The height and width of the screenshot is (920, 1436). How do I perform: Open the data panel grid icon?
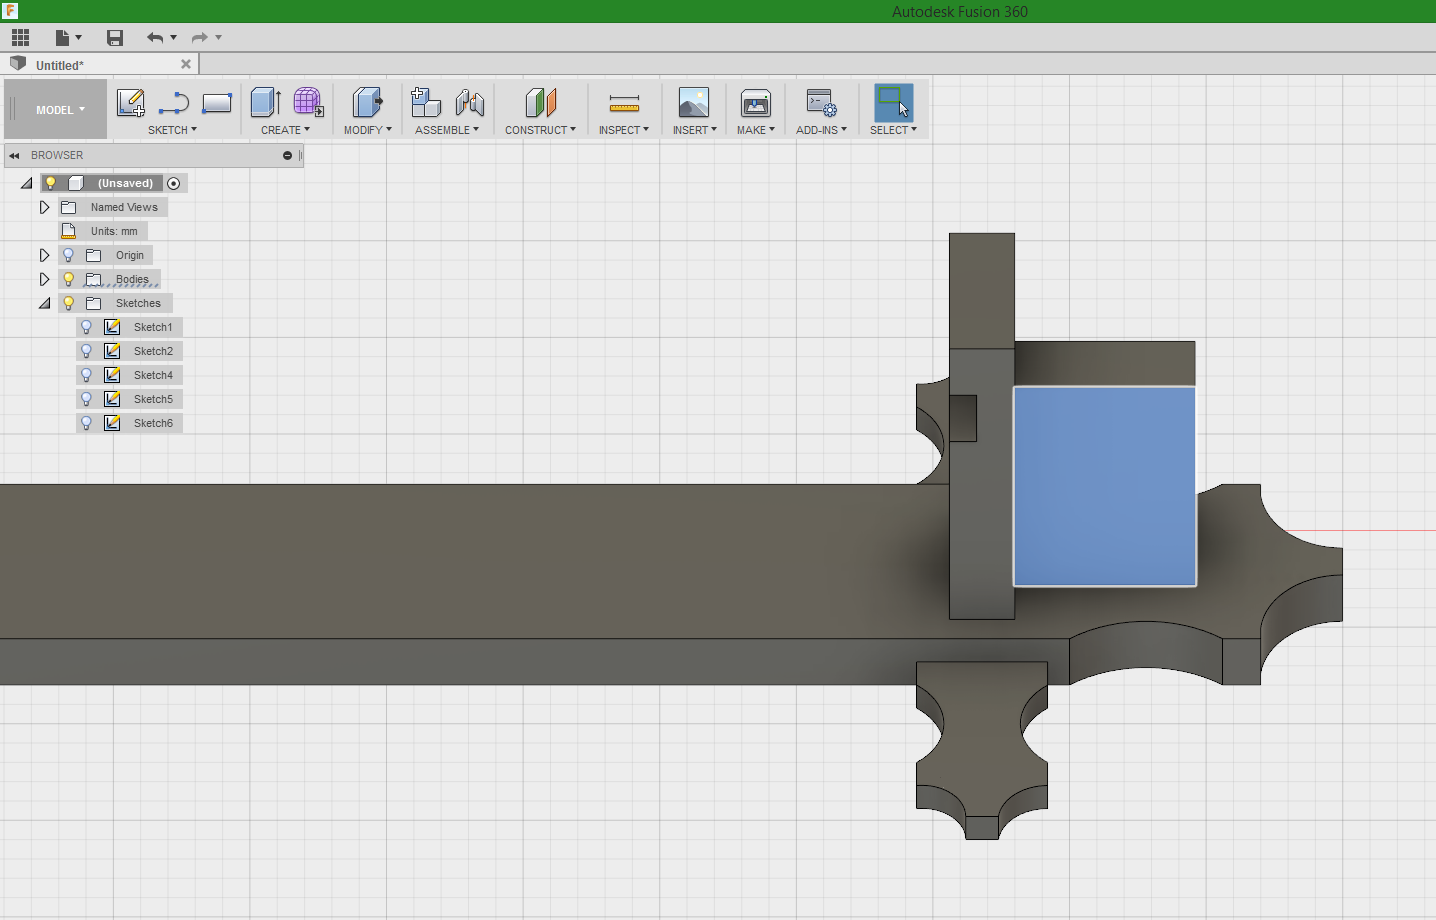click(20, 38)
